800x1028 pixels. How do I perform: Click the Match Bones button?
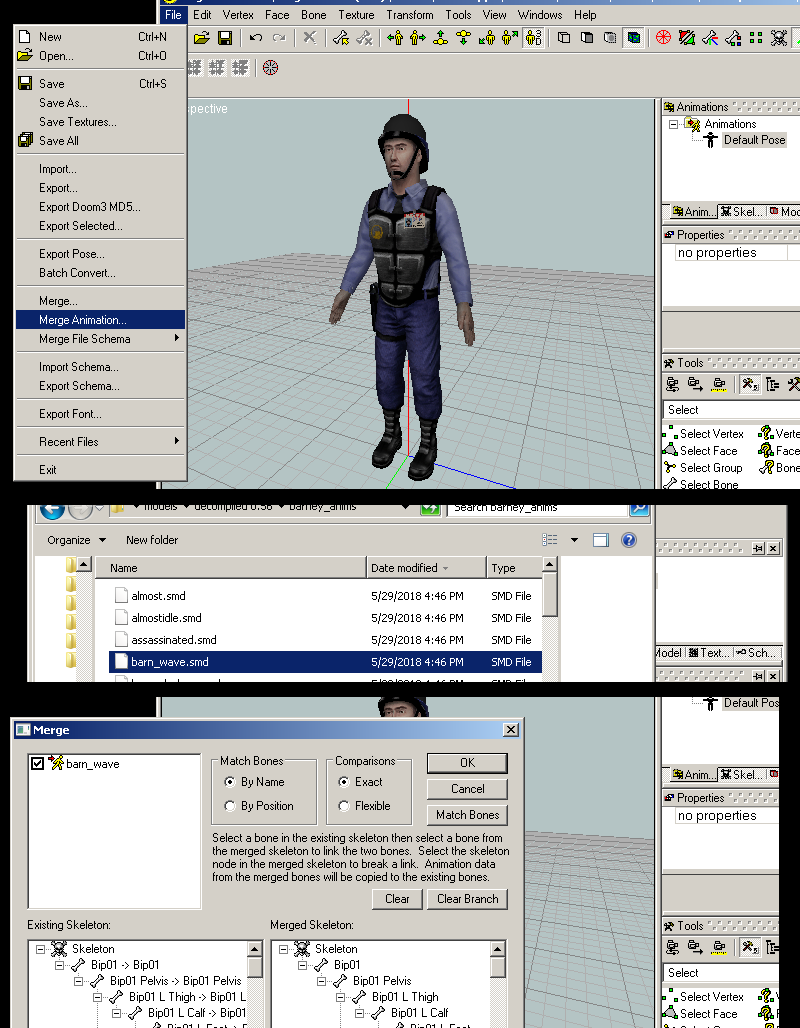click(x=467, y=815)
